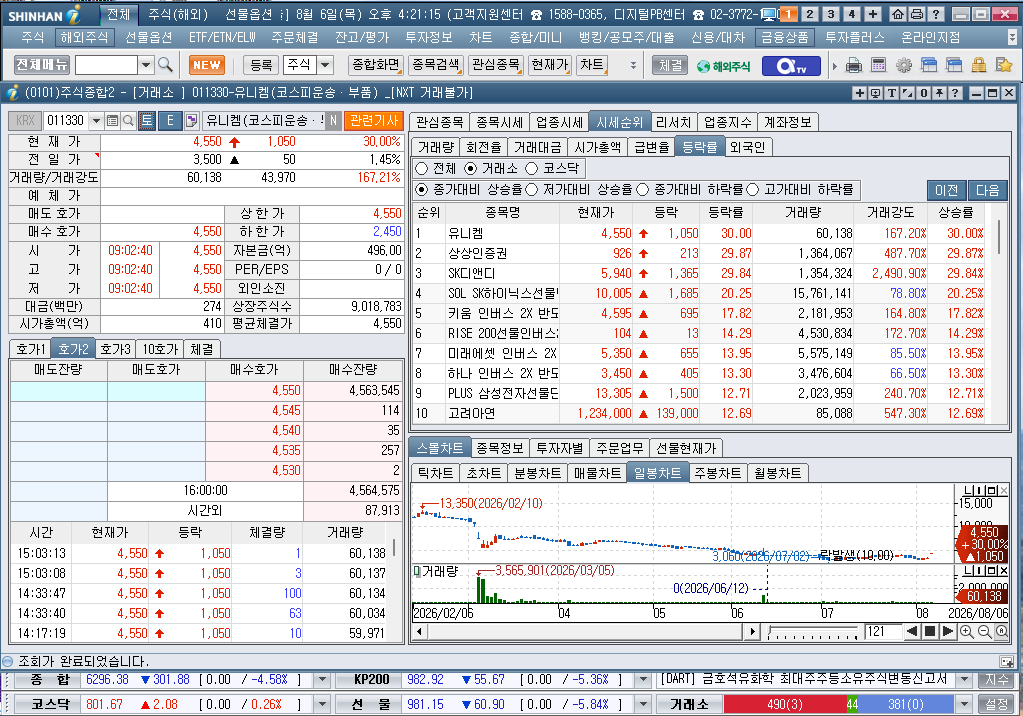
Task: Click the list icon next to stock code 011330
Action: pyautogui.click(x=112, y=121)
